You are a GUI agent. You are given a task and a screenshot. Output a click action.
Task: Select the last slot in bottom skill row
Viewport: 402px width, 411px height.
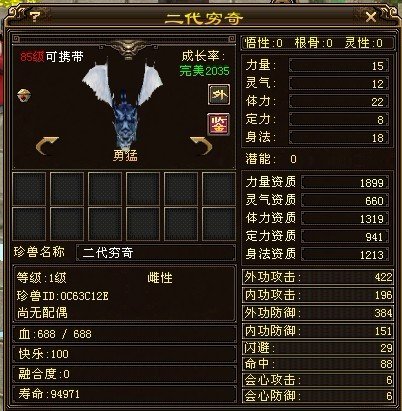point(219,224)
